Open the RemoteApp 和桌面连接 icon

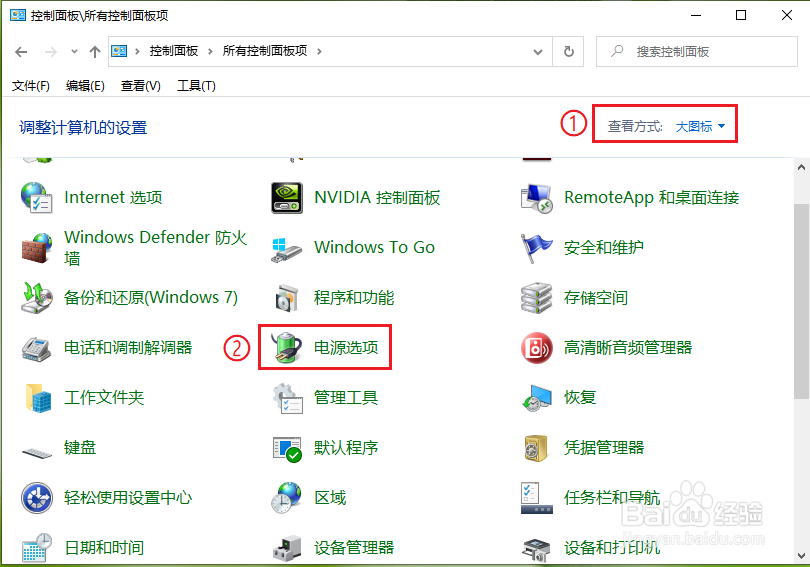[x=537, y=198]
